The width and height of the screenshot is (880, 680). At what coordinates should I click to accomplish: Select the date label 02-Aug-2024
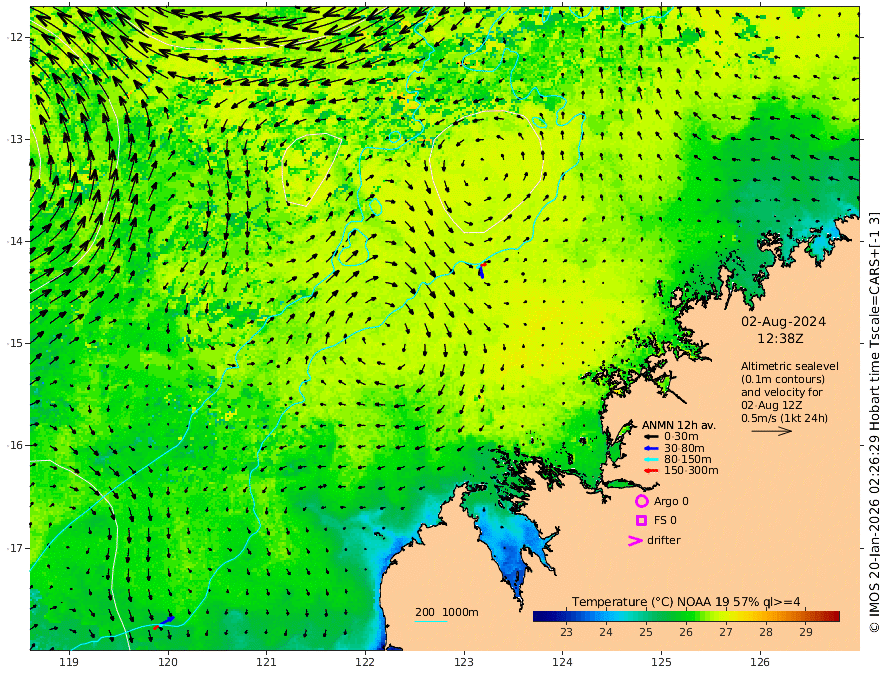click(783, 322)
